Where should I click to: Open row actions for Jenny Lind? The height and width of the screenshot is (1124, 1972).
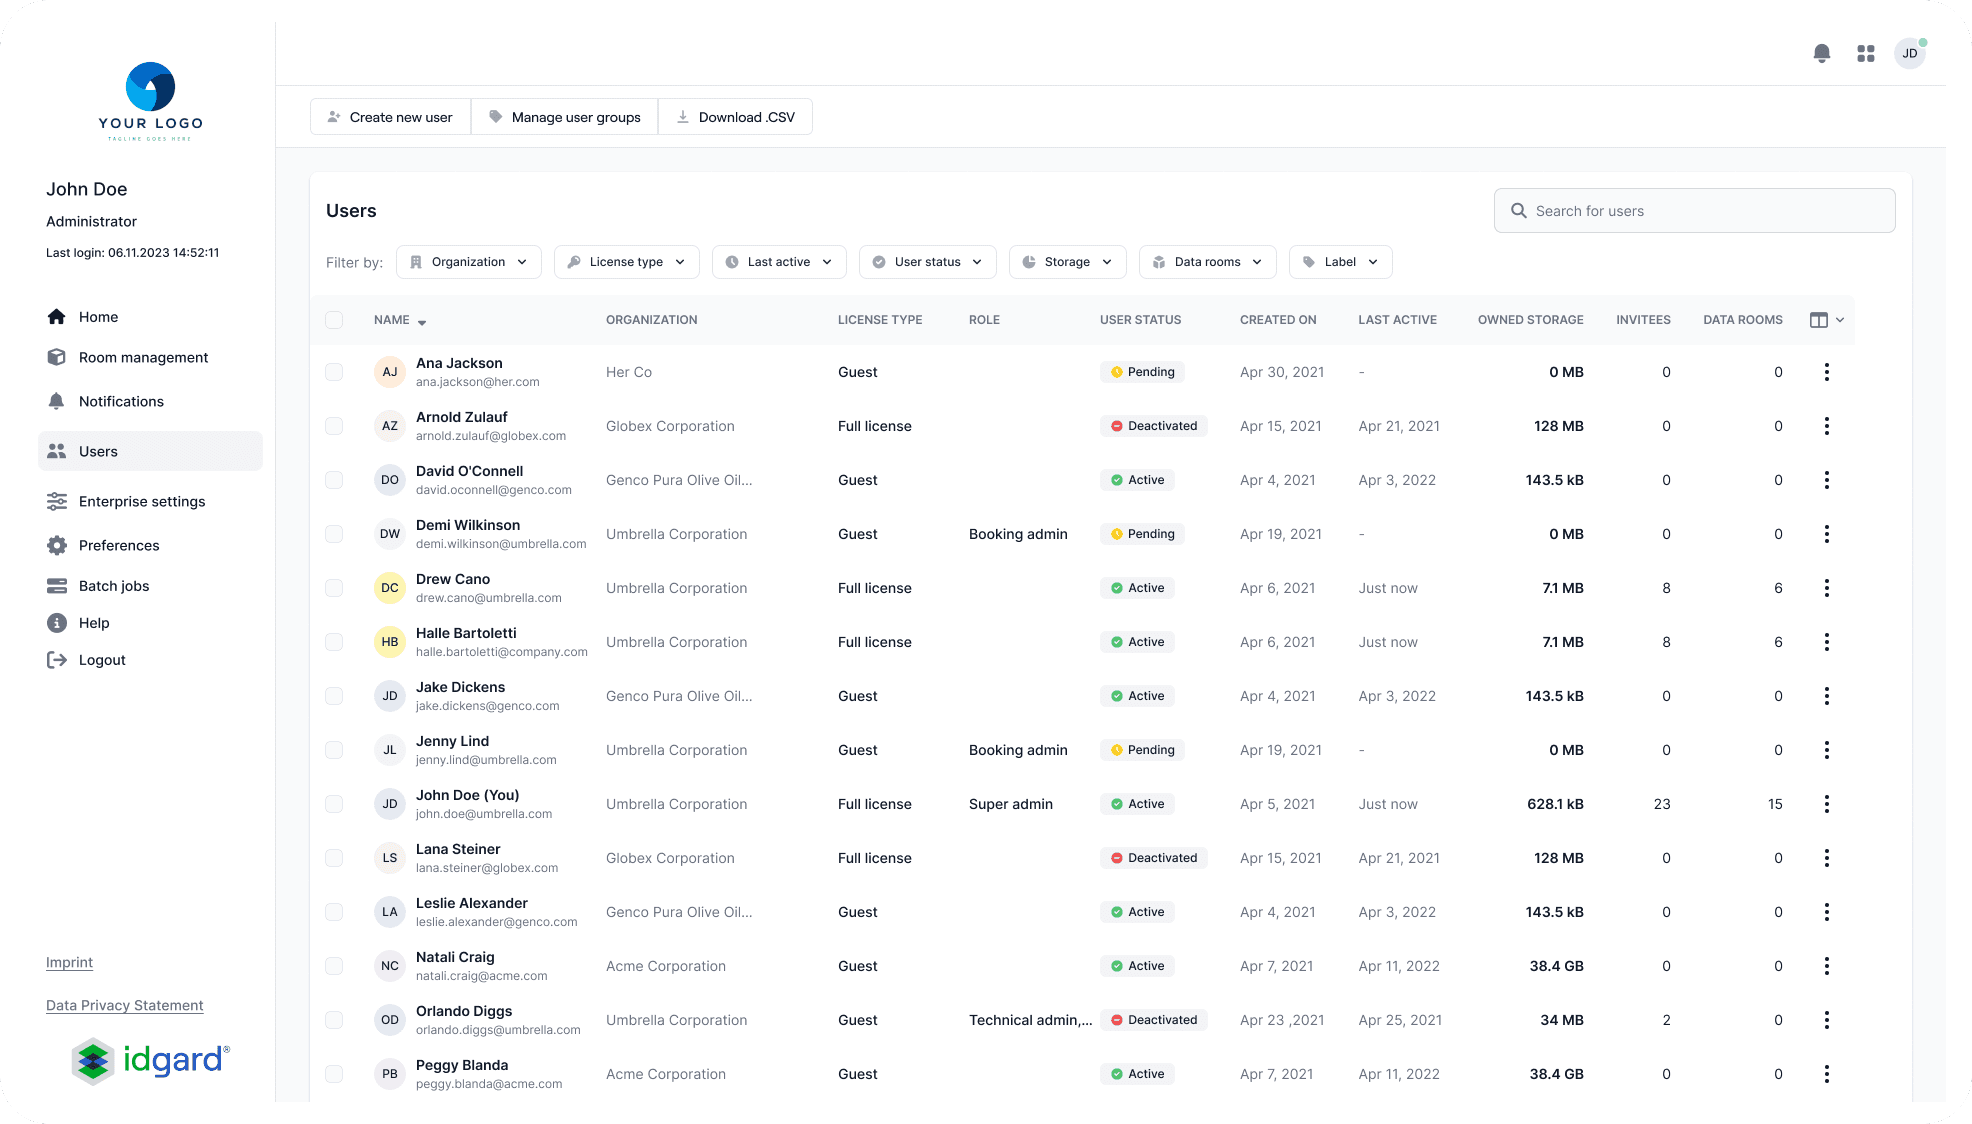1827,750
